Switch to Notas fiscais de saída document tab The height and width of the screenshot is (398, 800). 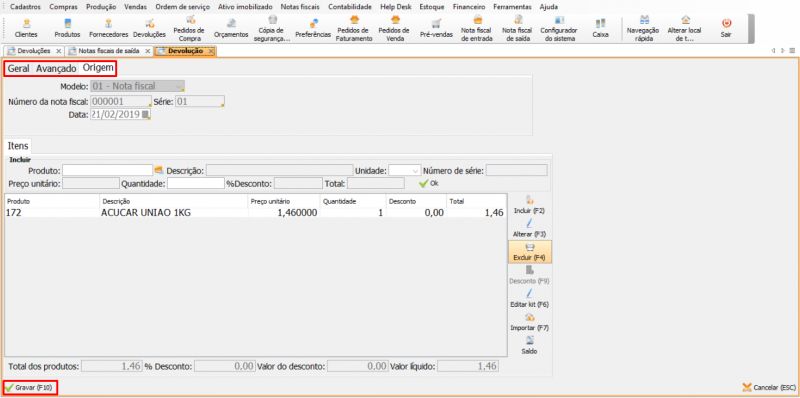109,51
